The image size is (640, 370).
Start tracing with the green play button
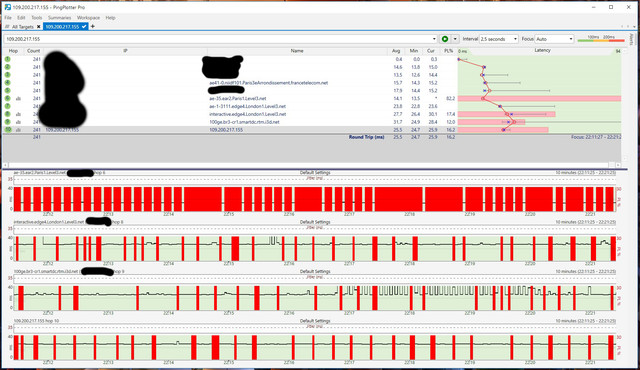(x=445, y=39)
